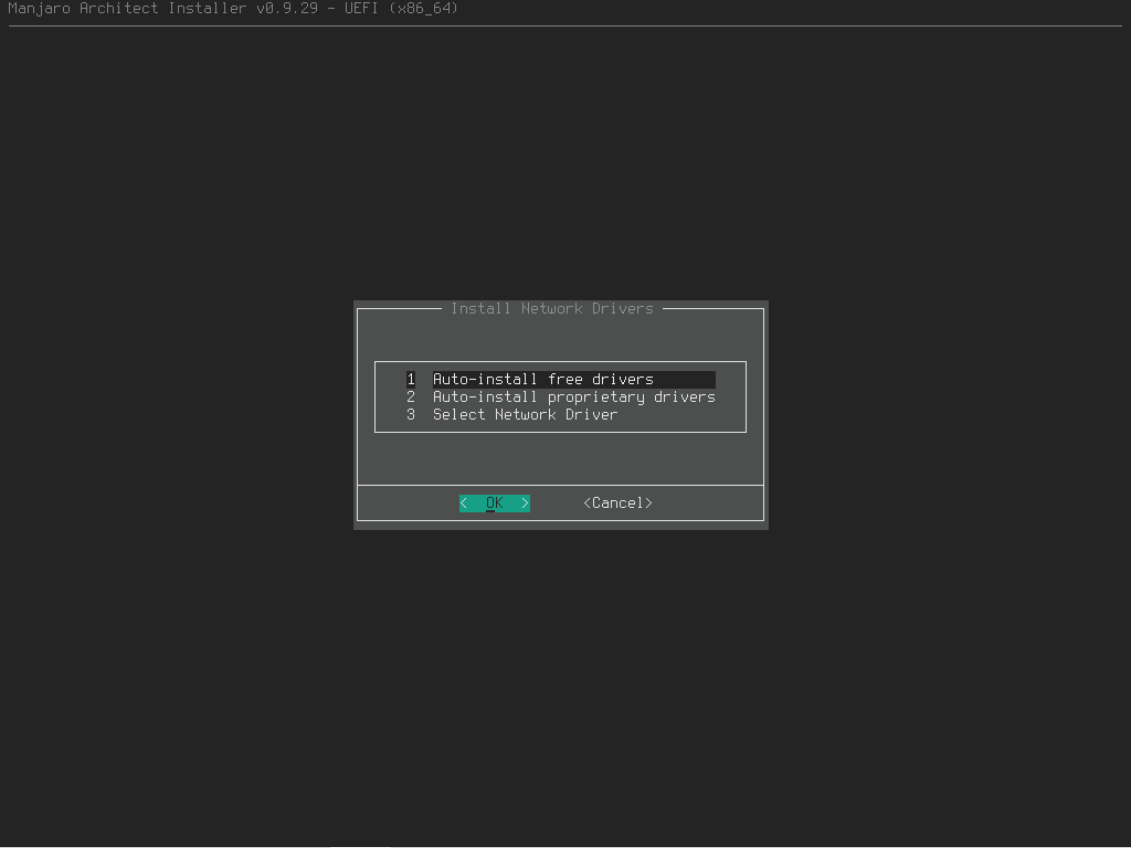Click the number 1 hotkey tag

[x=410, y=379]
